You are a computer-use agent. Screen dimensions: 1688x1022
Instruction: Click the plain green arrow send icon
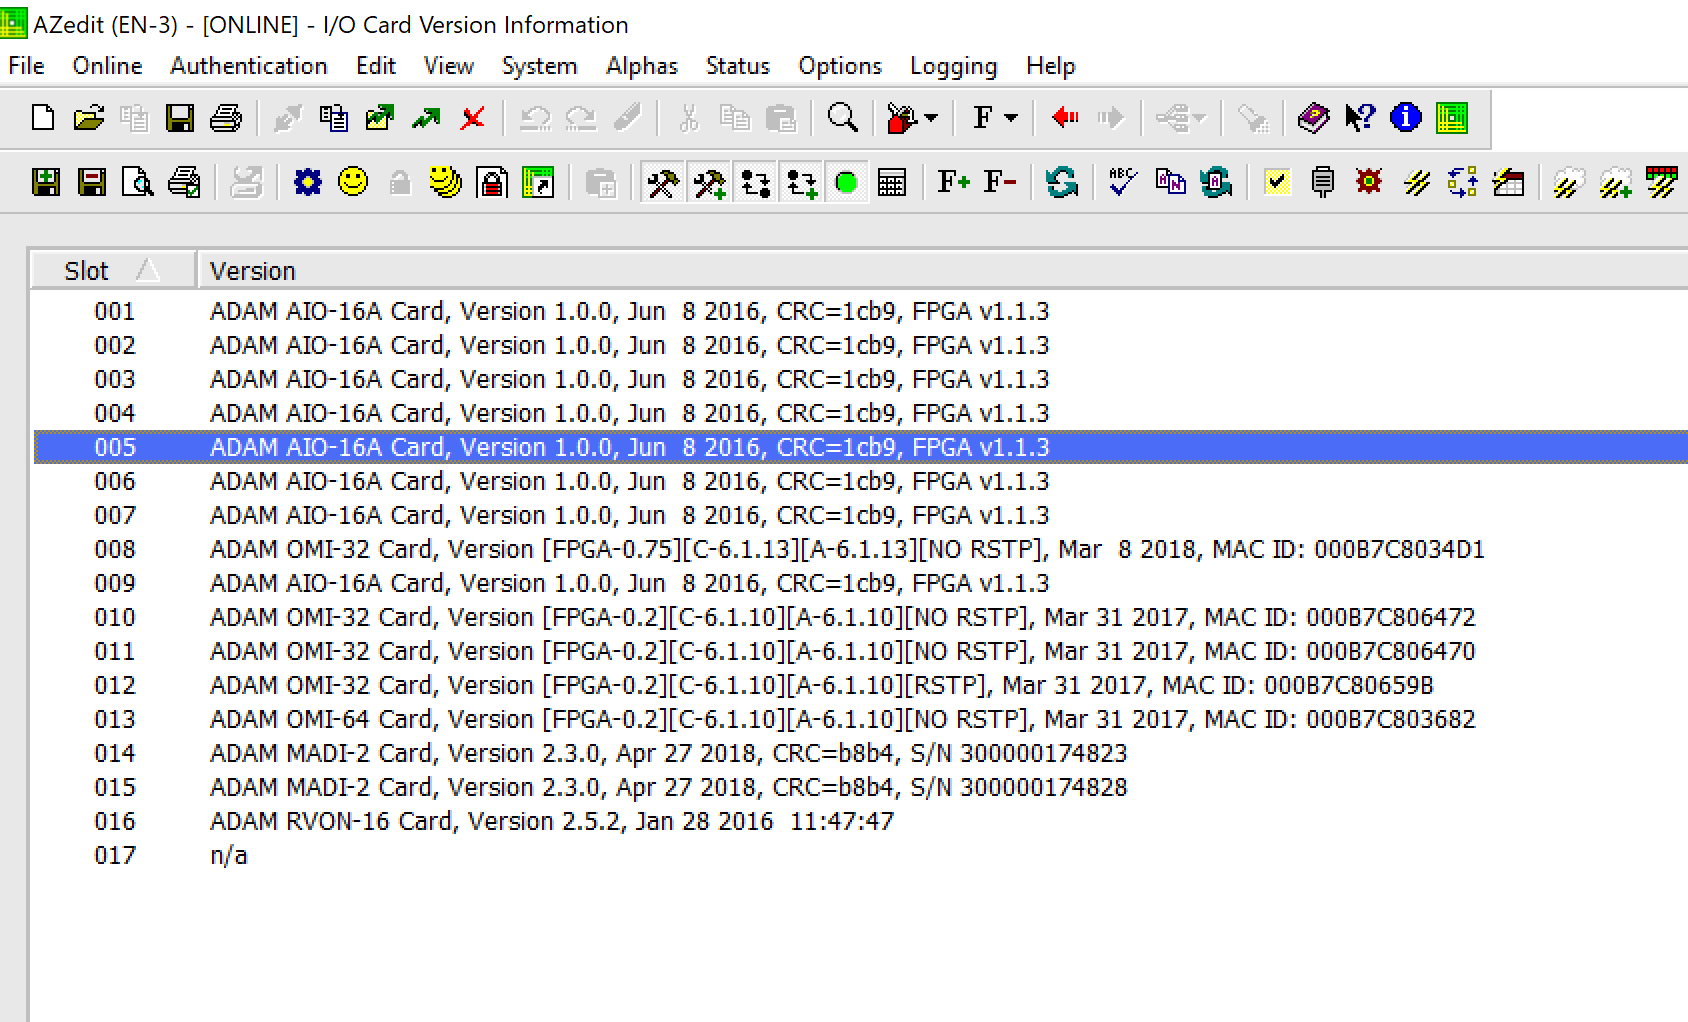click(426, 118)
